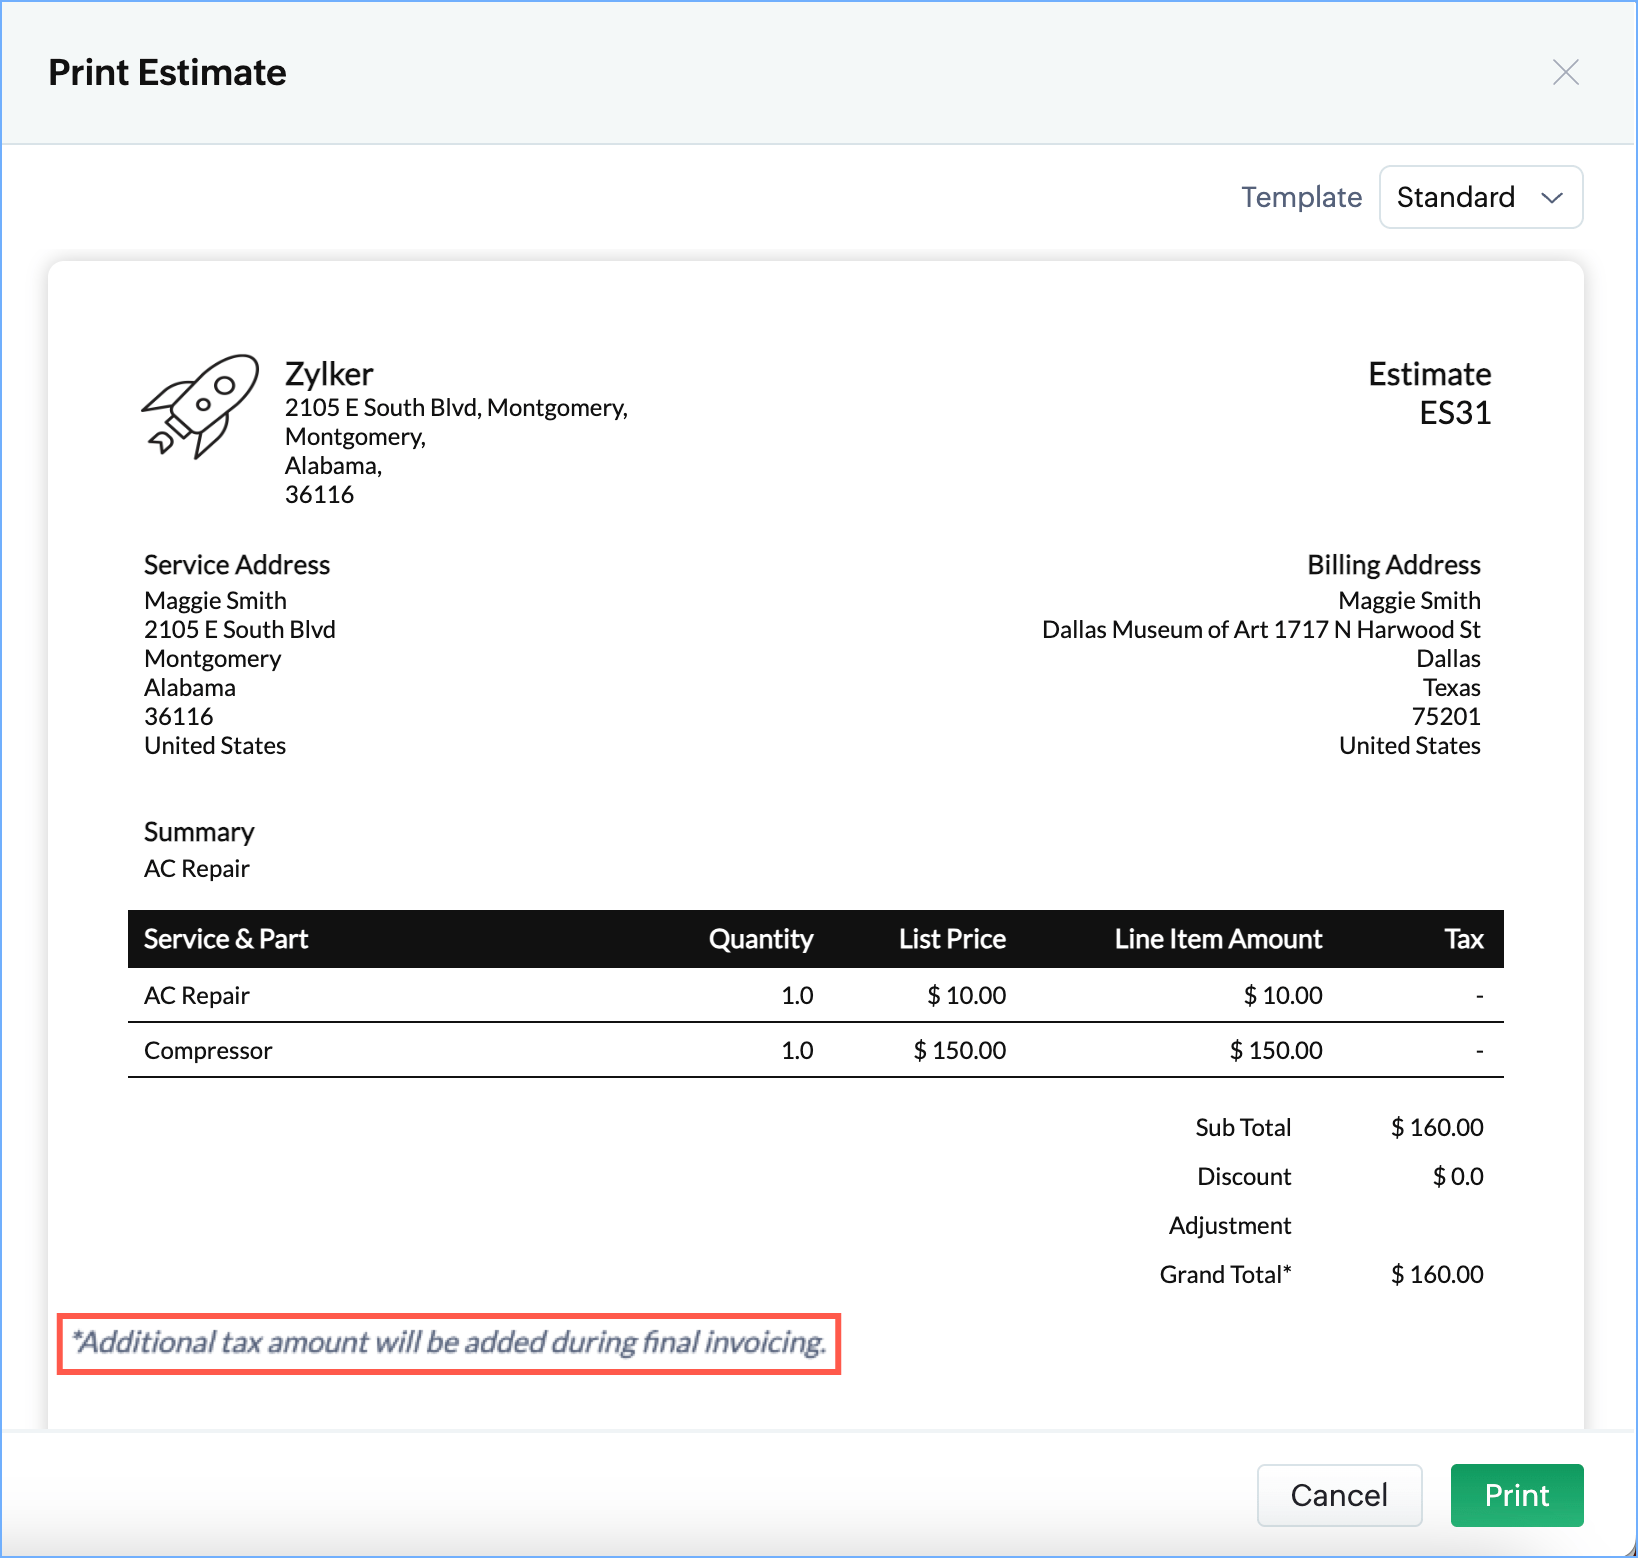Select the Discount value $ 0.0

[1458, 1176]
